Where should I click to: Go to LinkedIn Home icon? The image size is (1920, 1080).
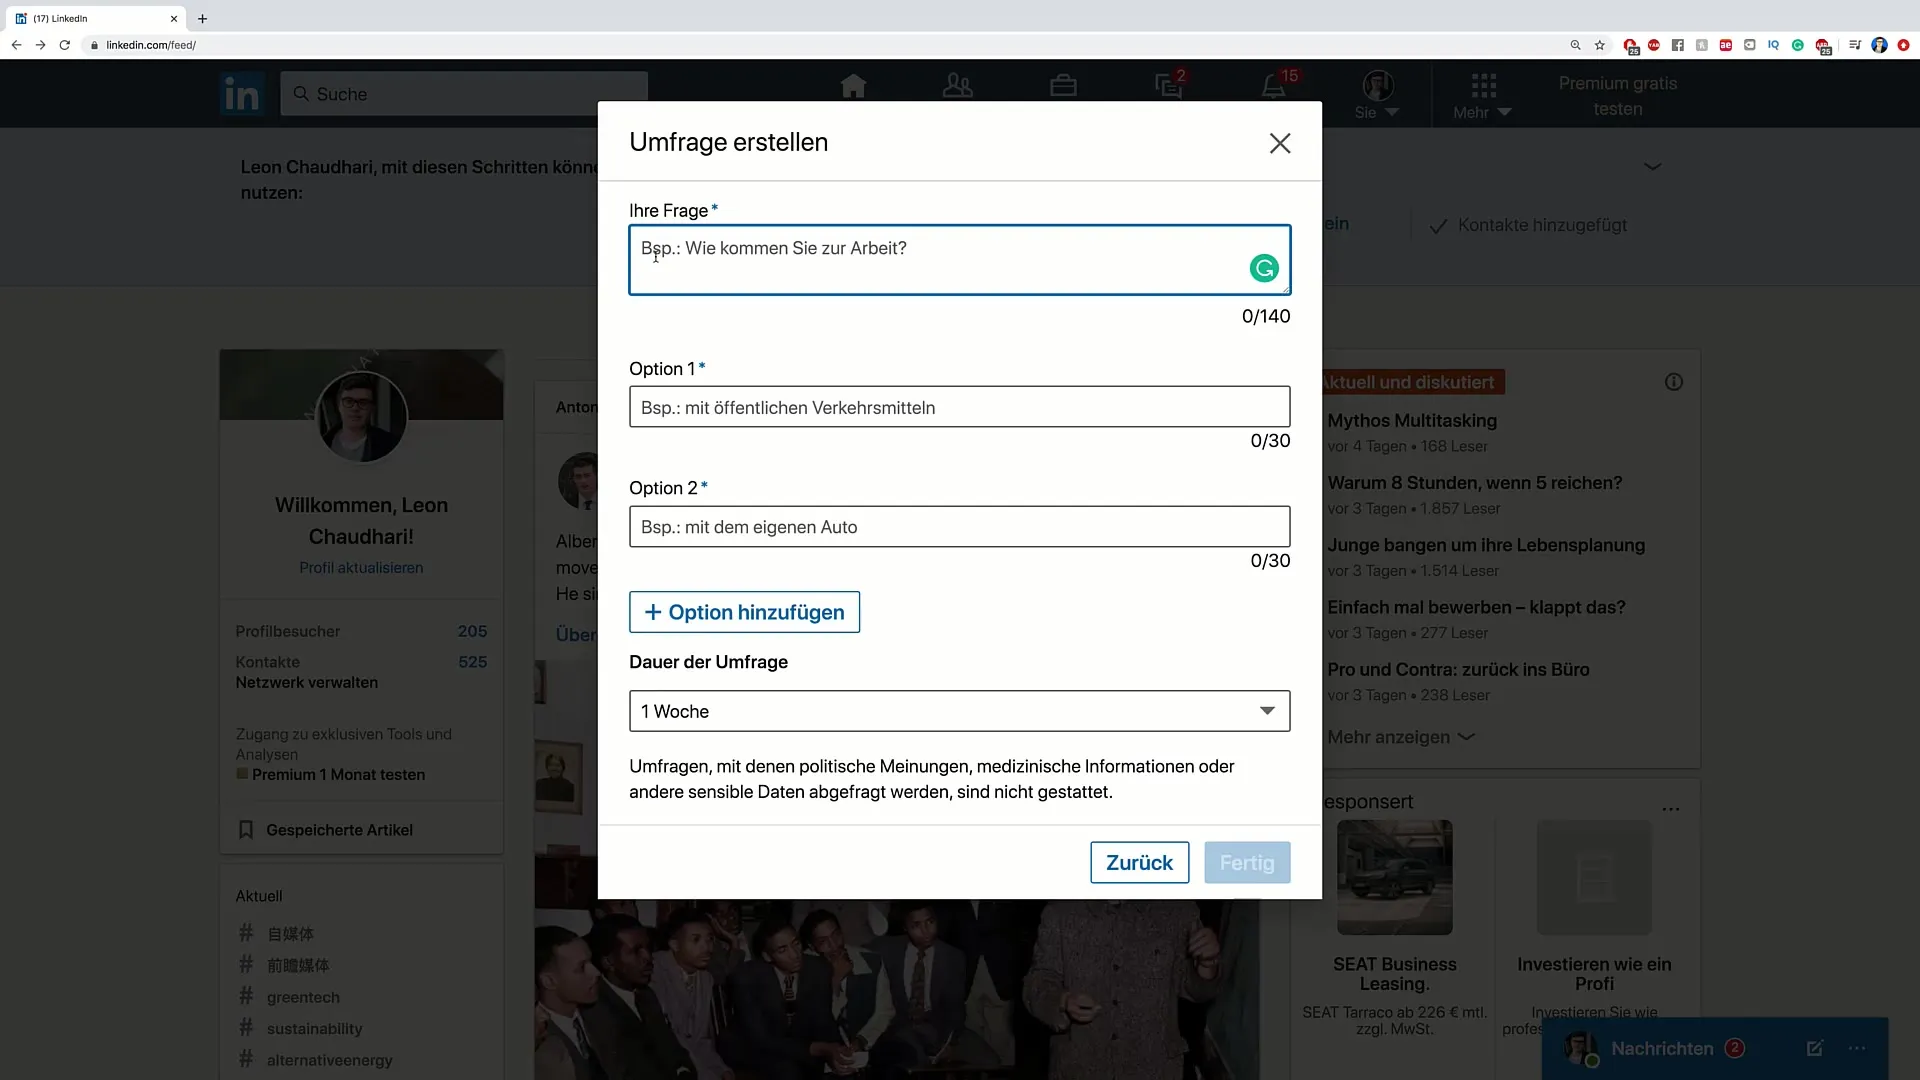tap(853, 87)
